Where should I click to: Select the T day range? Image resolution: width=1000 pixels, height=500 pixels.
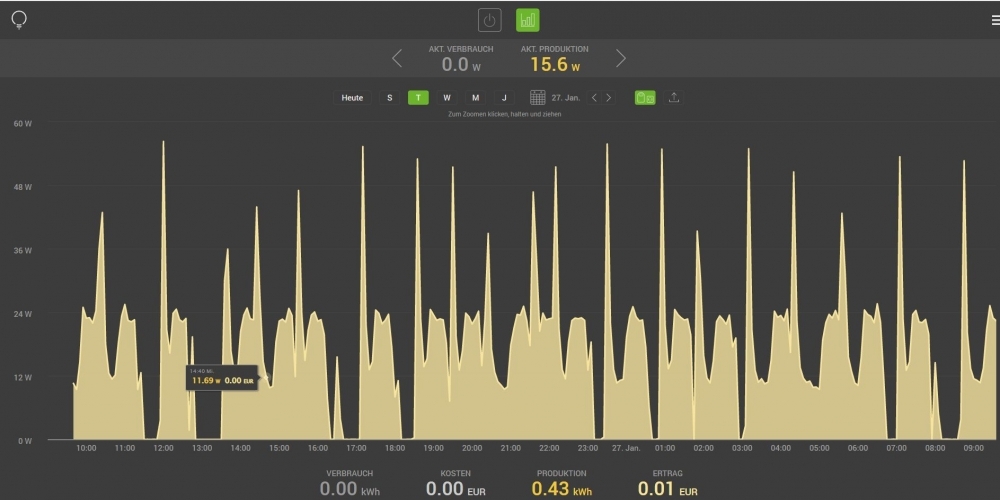[418, 98]
